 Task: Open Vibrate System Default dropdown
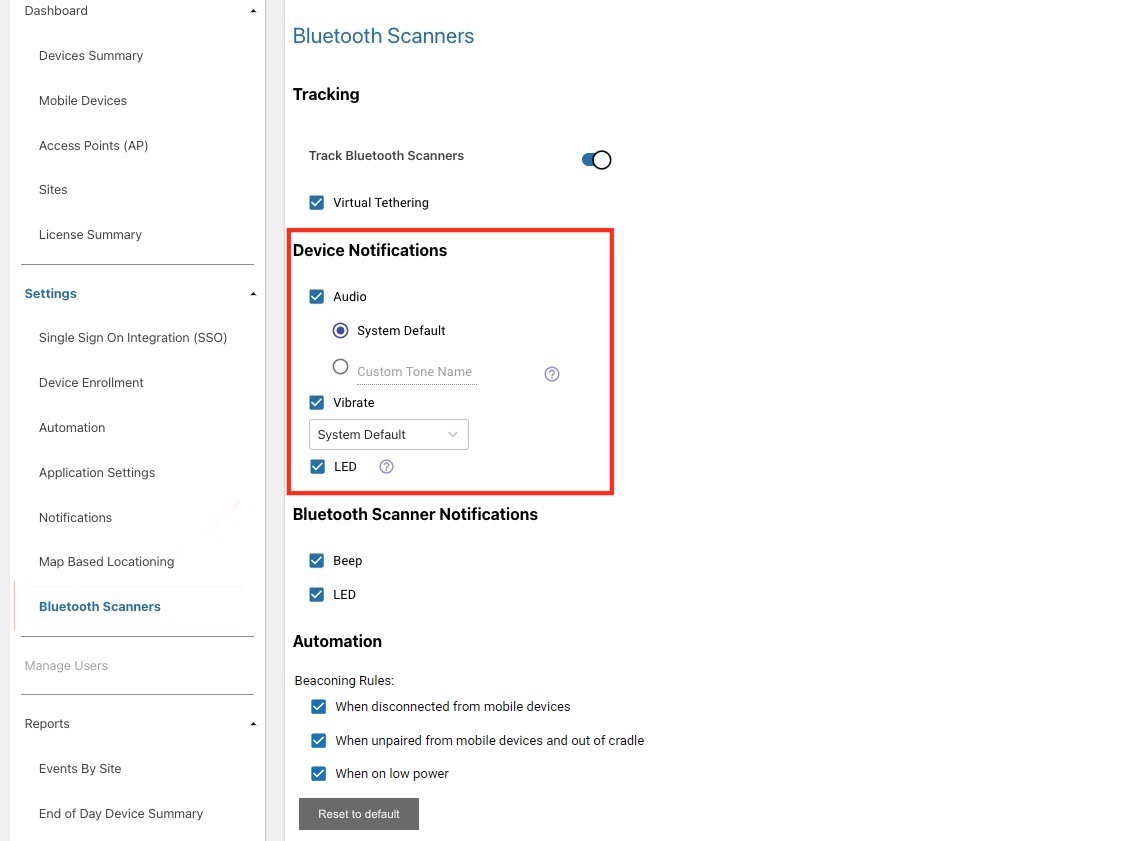tap(388, 435)
